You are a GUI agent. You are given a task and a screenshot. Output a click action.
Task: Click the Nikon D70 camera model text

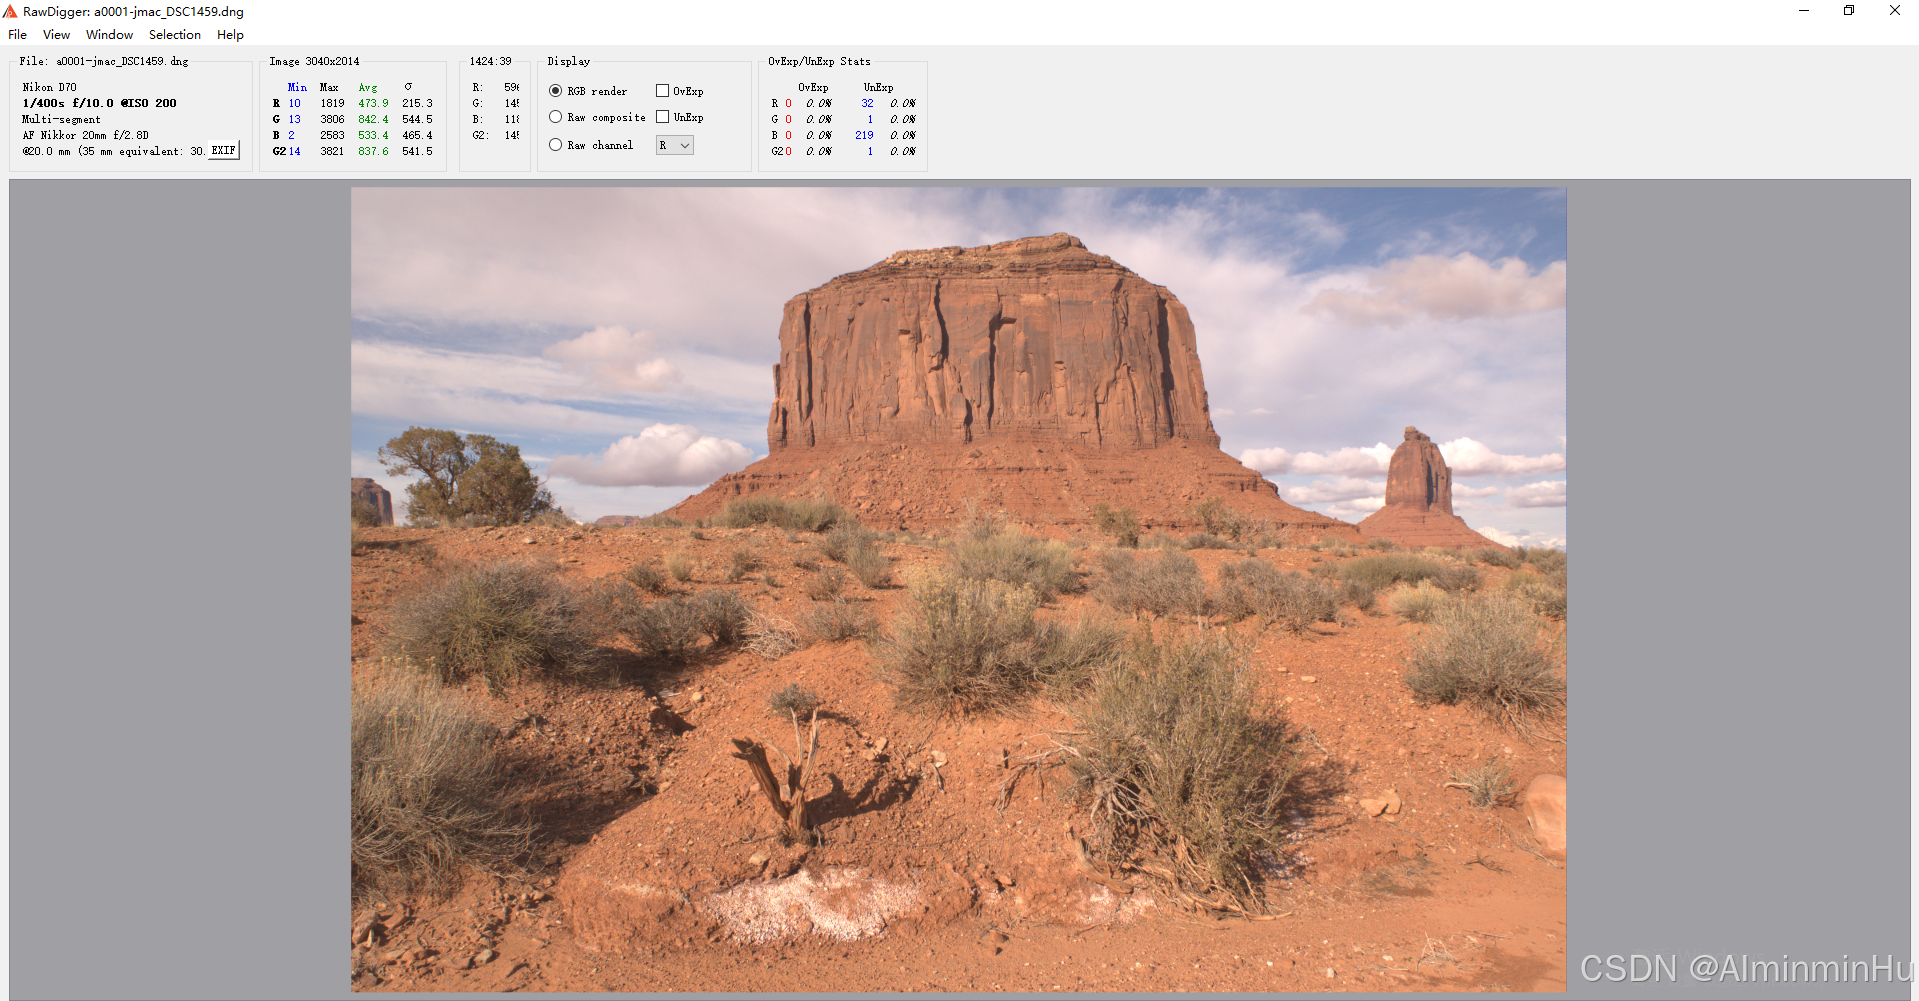click(49, 87)
